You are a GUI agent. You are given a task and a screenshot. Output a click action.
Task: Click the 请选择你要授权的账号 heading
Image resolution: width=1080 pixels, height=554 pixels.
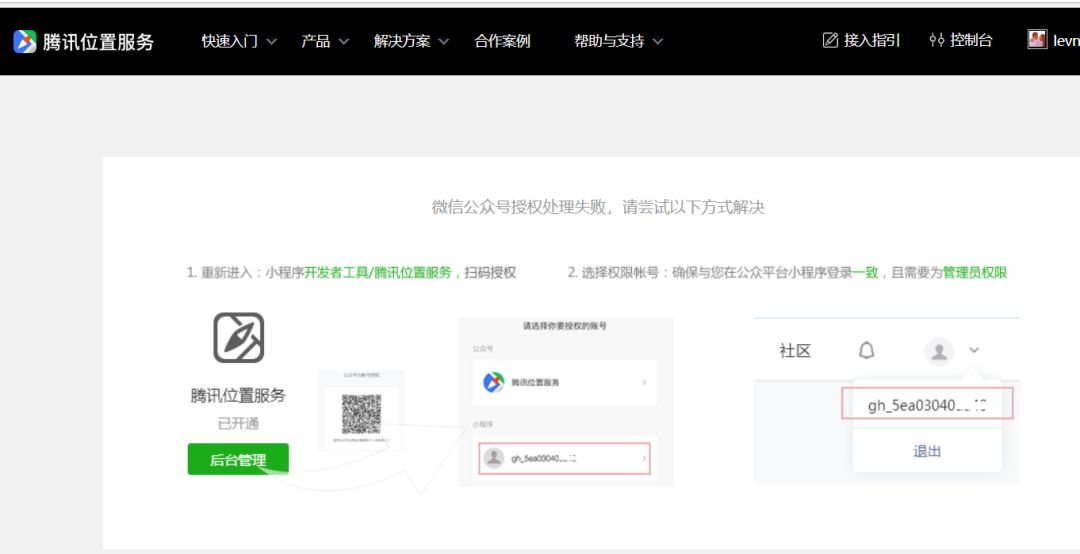click(x=565, y=327)
